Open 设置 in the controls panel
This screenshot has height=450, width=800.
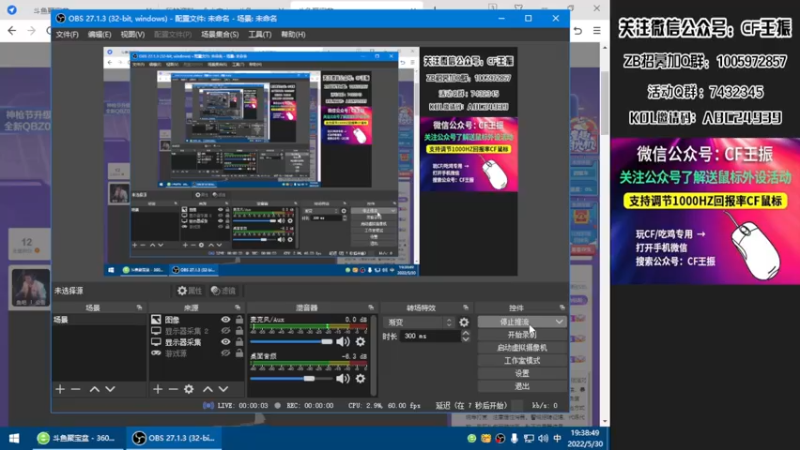click(x=522, y=373)
